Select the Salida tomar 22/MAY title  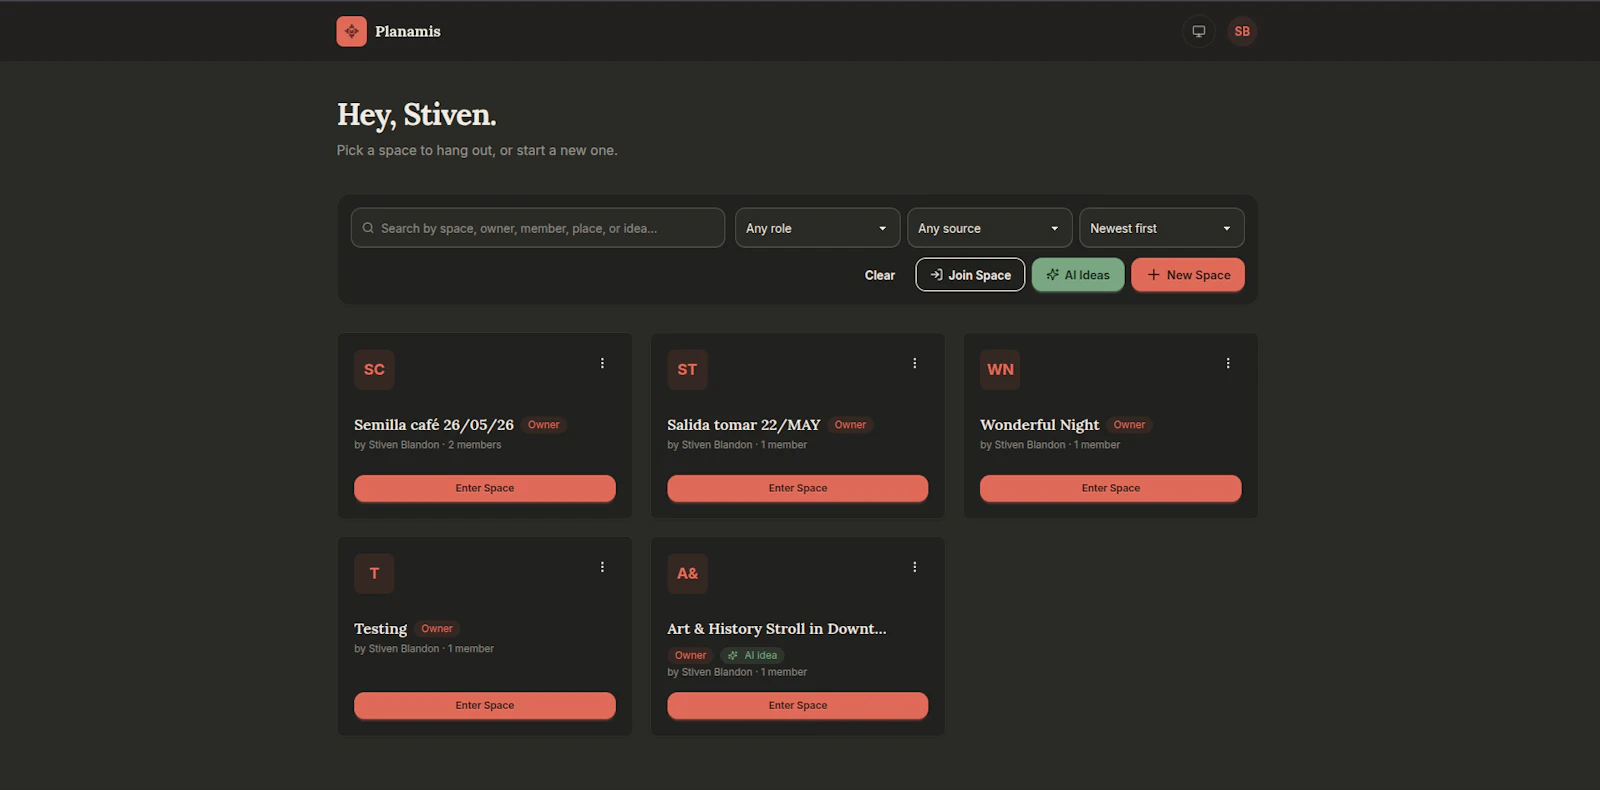point(744,425)
